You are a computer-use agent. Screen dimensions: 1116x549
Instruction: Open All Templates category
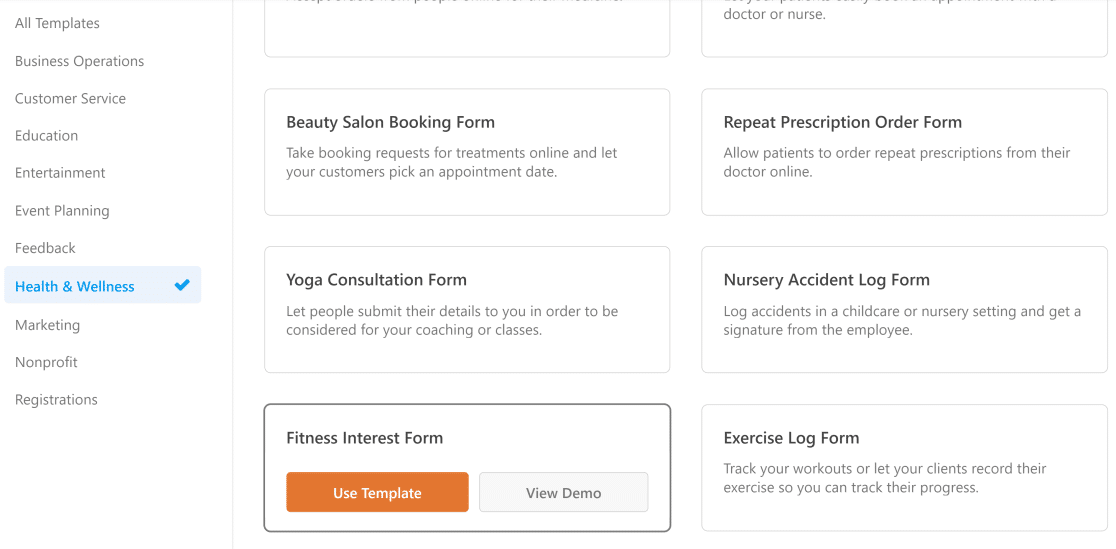click(x=57, y=23)
